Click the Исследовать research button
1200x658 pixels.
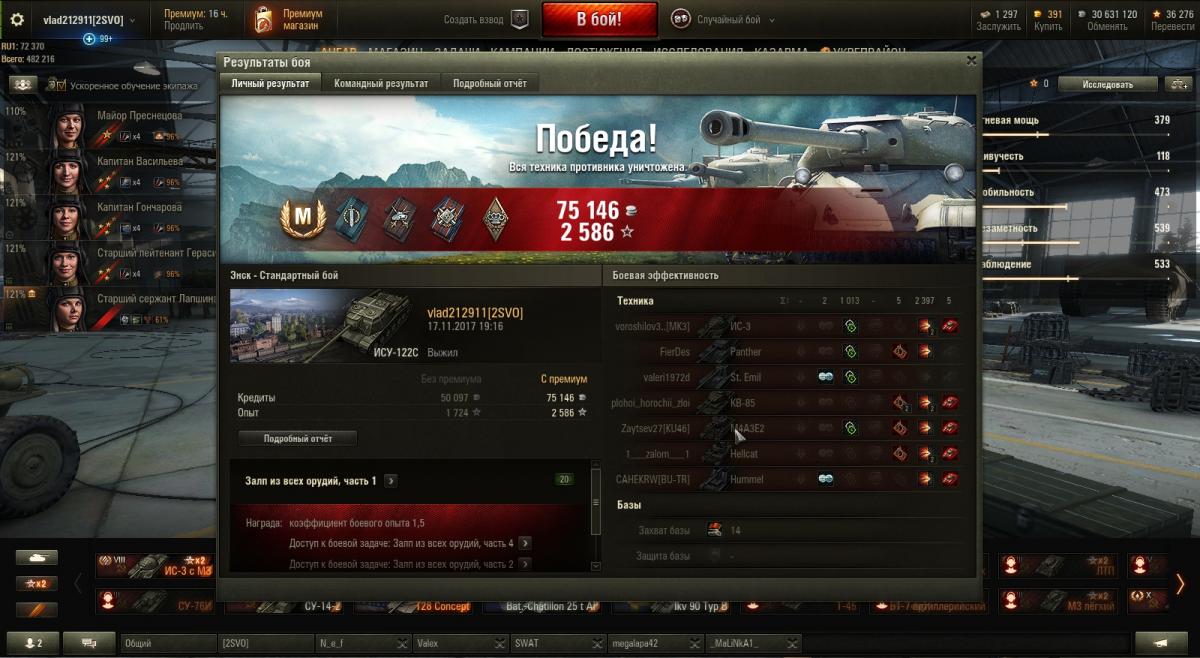(x=1108, y=85)
